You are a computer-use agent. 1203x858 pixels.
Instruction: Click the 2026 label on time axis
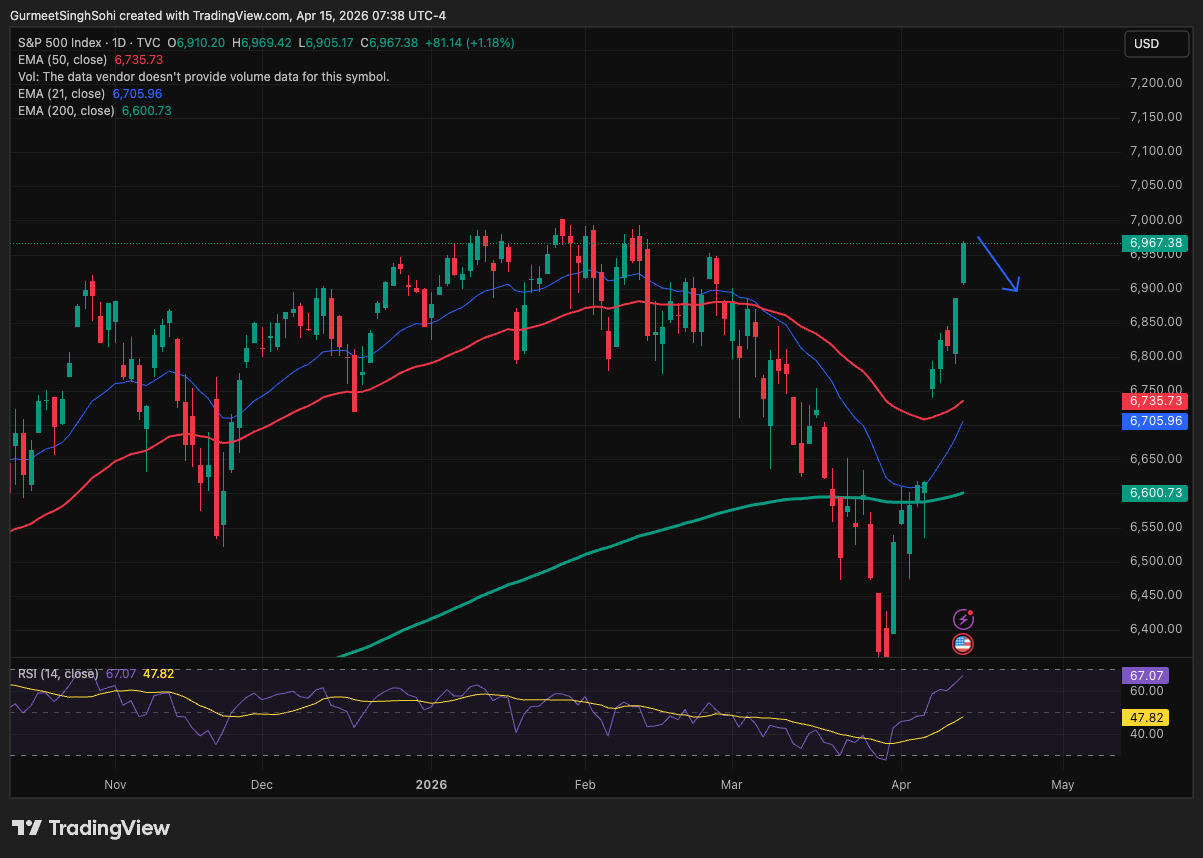(x=432, y=785)
